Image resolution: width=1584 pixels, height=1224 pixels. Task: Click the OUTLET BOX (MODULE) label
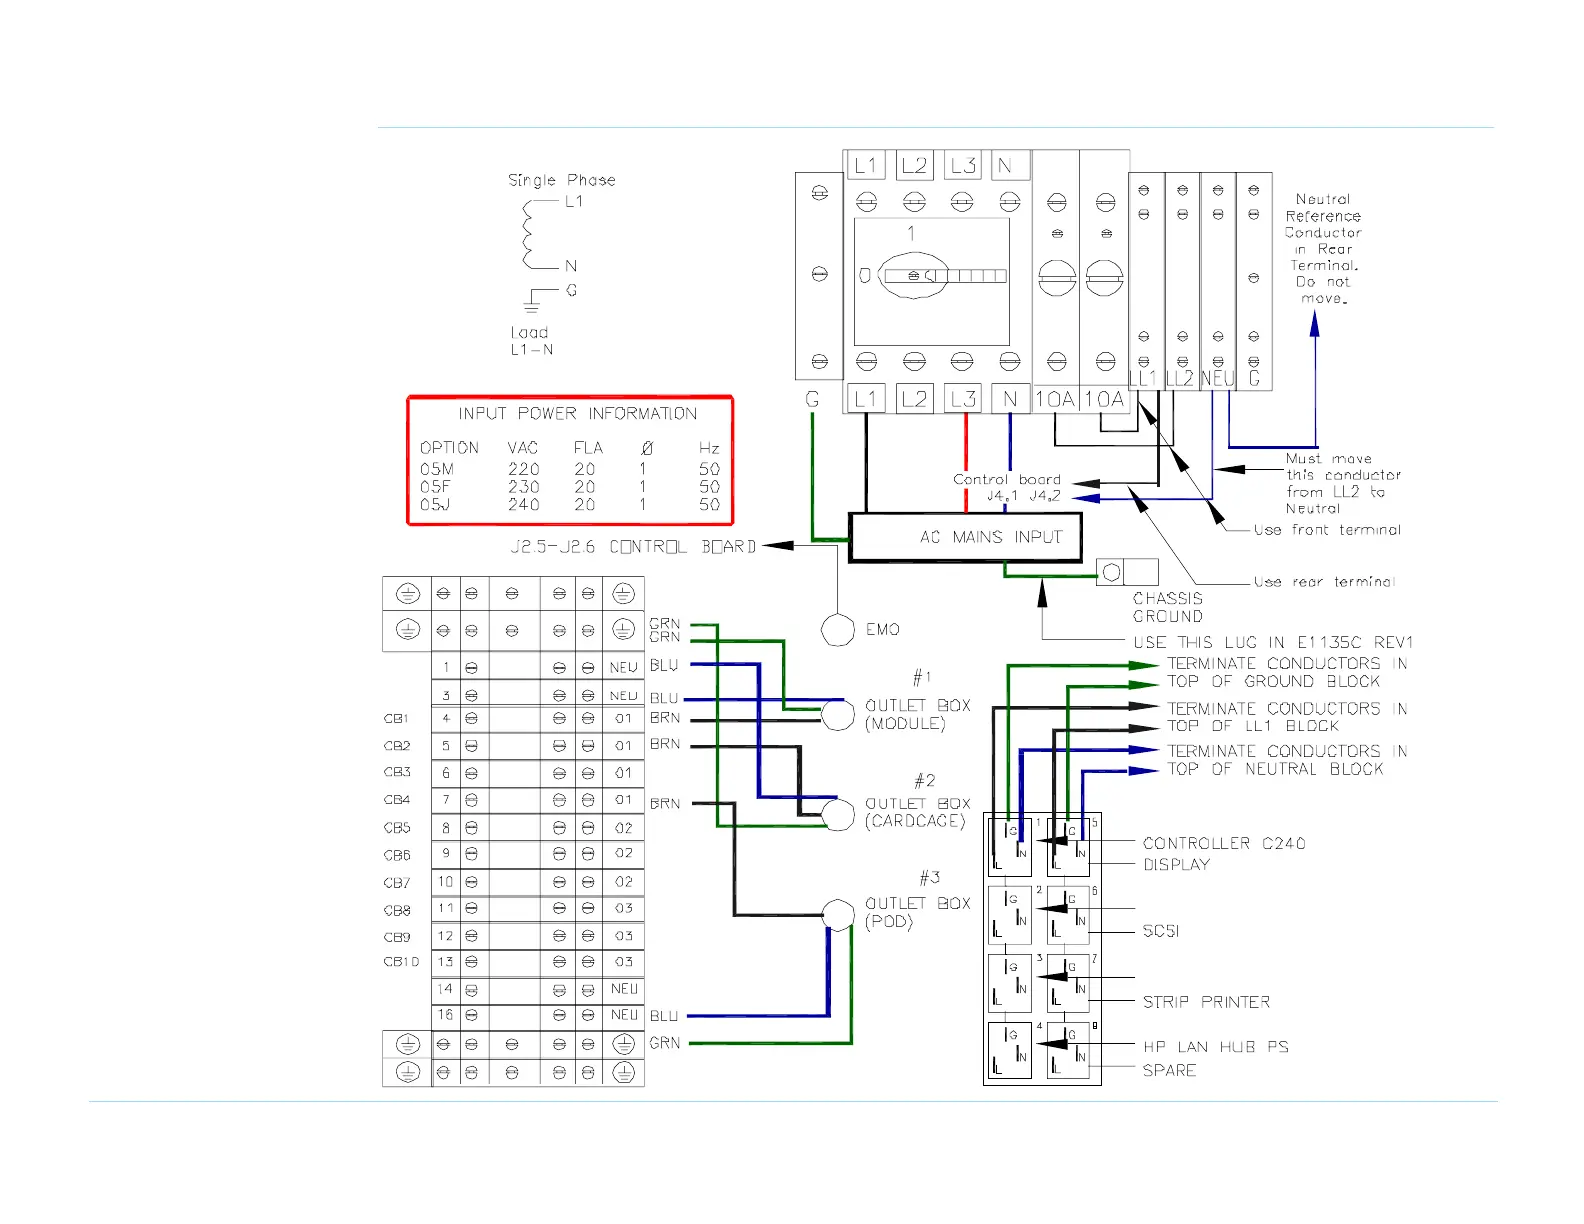917,714
